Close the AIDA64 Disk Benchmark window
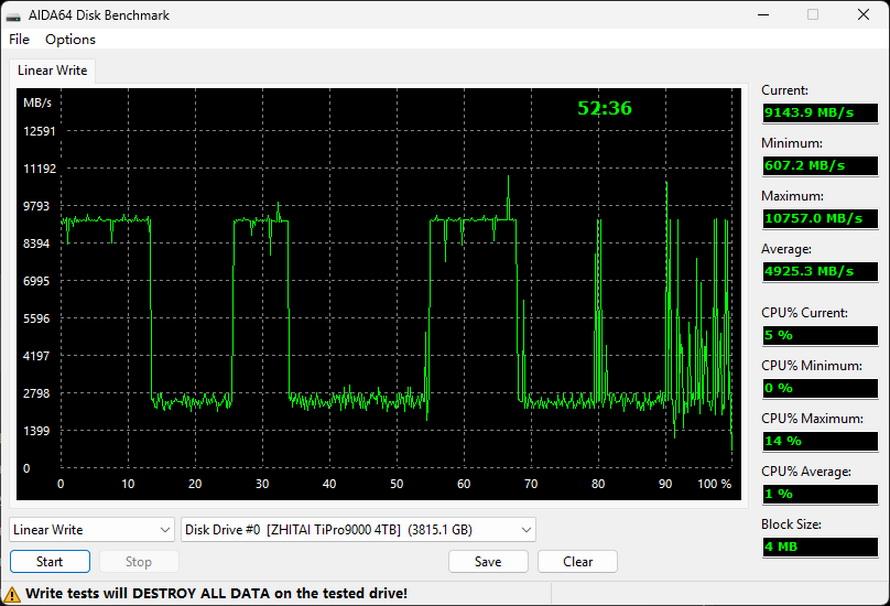Viewport: 890px width, 606px height. click(863, 15)
